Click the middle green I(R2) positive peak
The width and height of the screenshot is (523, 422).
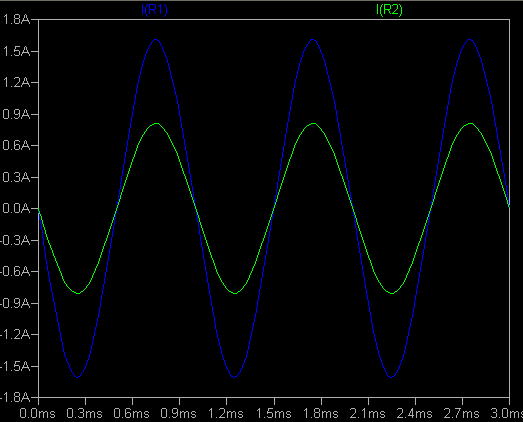pyautogui.click(x=313, y=124)
